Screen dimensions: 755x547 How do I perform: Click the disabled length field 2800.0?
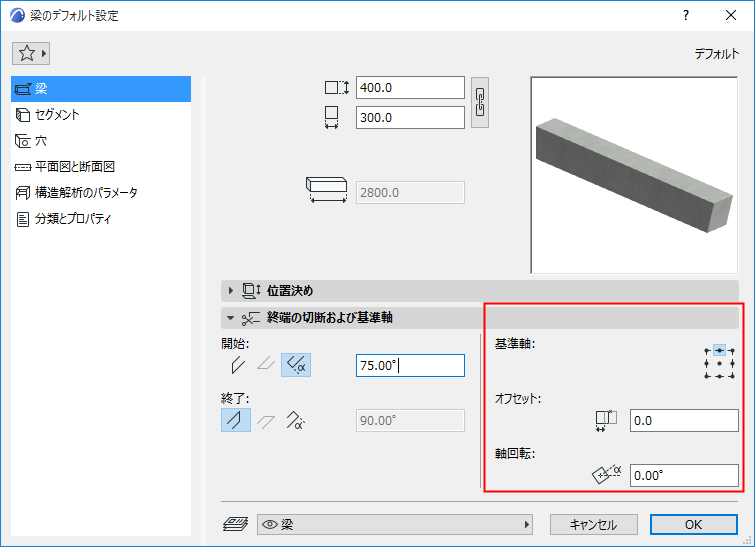410,193
